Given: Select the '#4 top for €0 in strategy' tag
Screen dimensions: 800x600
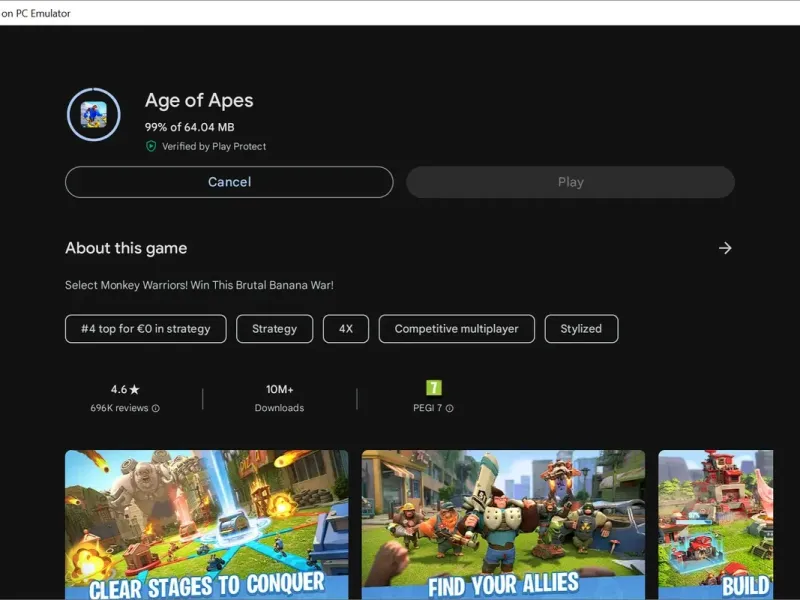Looking at the screenshot, I should coord(146,329).
